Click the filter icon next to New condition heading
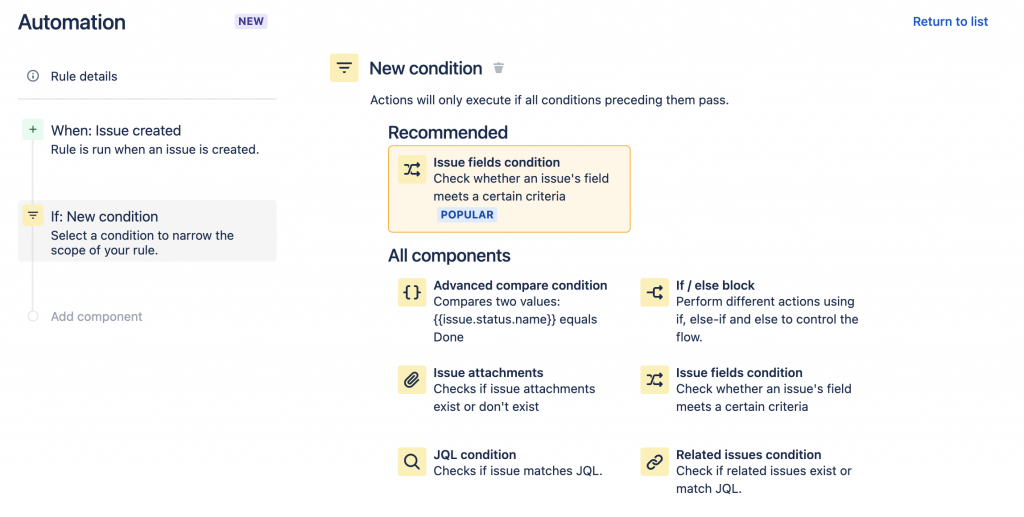 [344, 68]
